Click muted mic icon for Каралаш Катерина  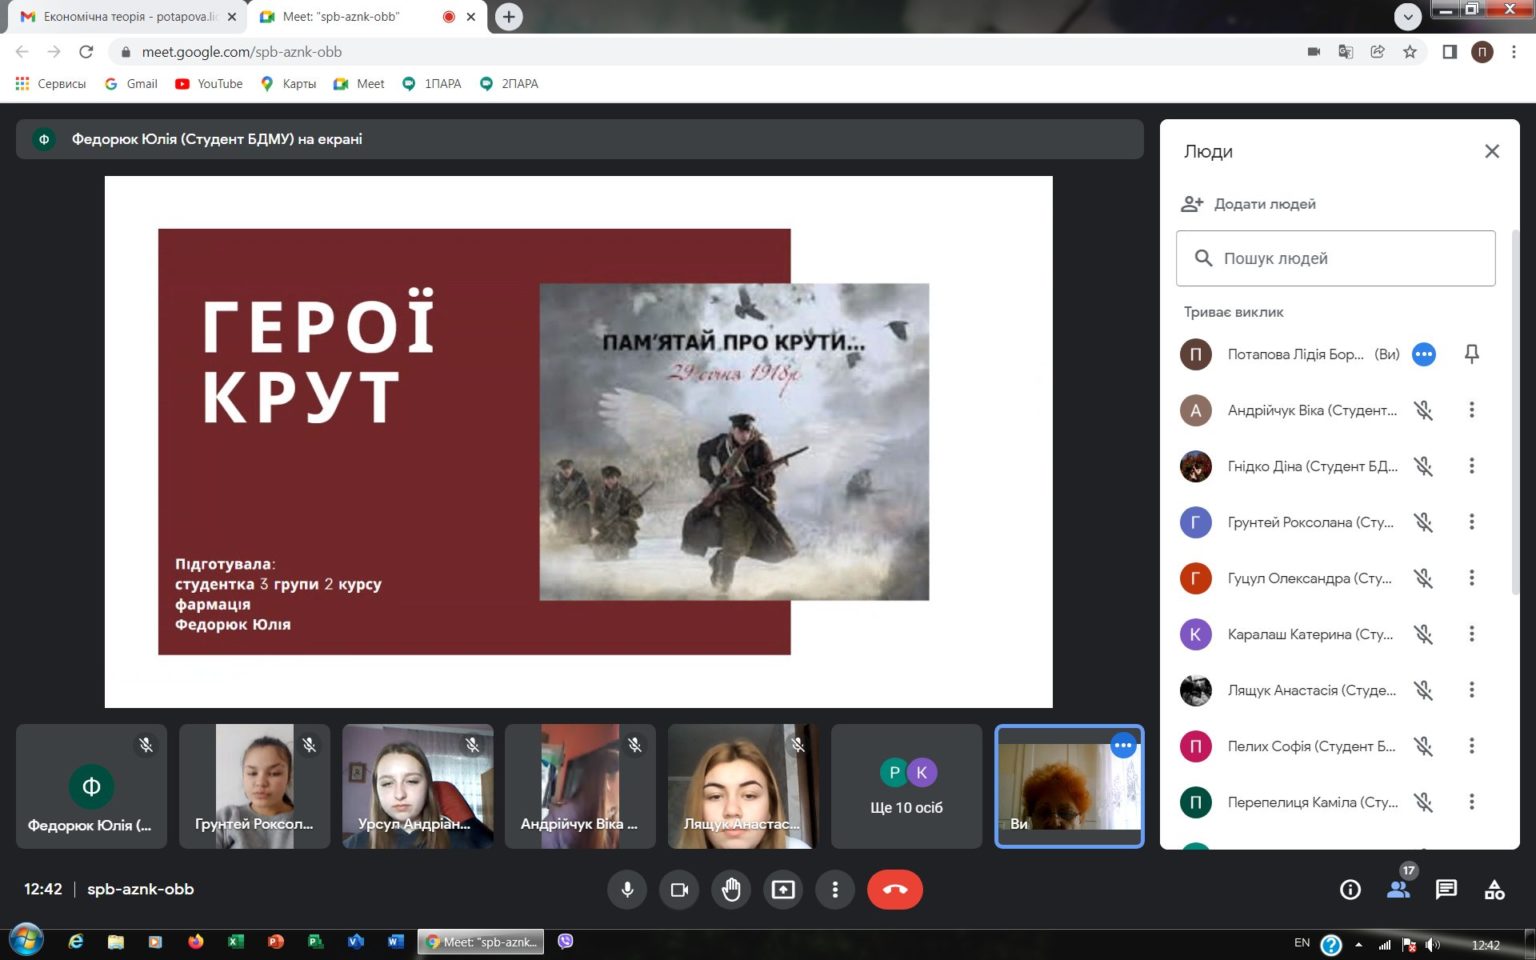pyautogui.click(x=1423, y=634)
